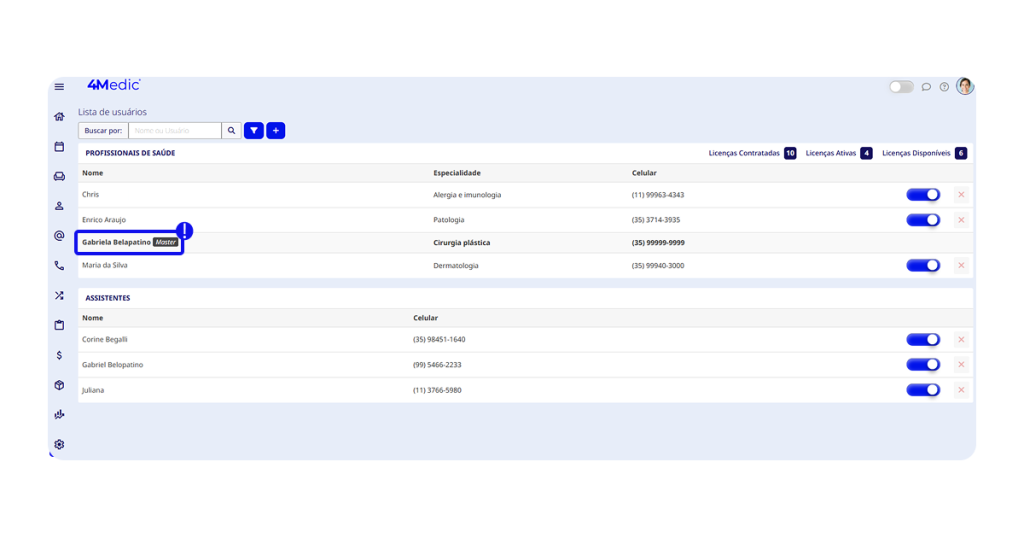Delete Enrico Araujo with the red X
The width and height of the screenshot is (1024, 538).
pos(961,220)
